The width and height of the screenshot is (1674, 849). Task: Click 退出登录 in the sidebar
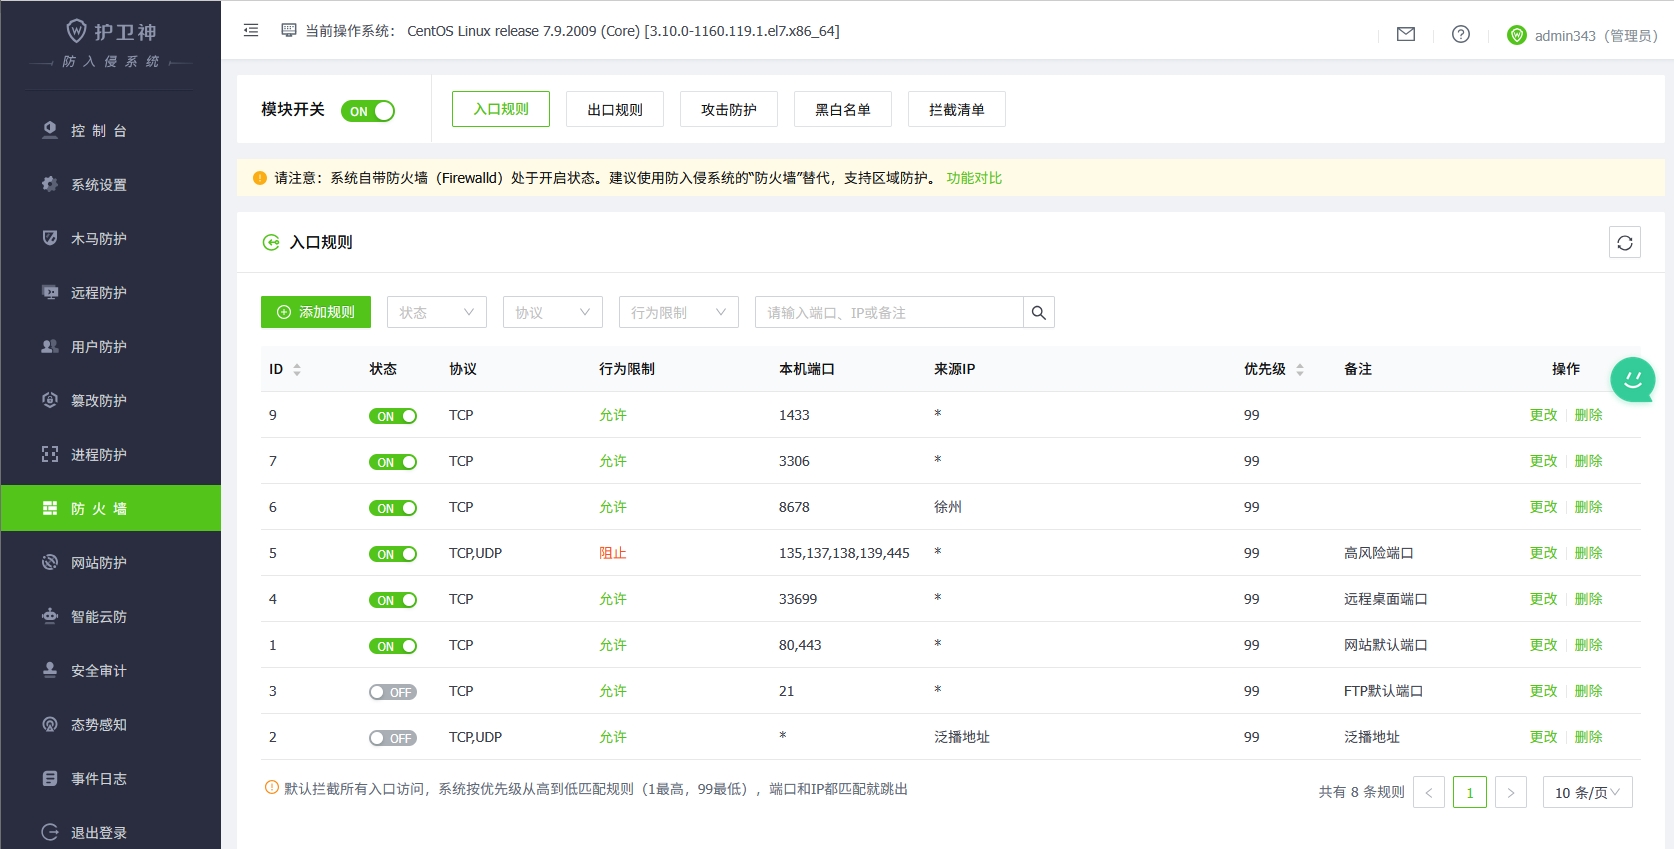point(111,832)
